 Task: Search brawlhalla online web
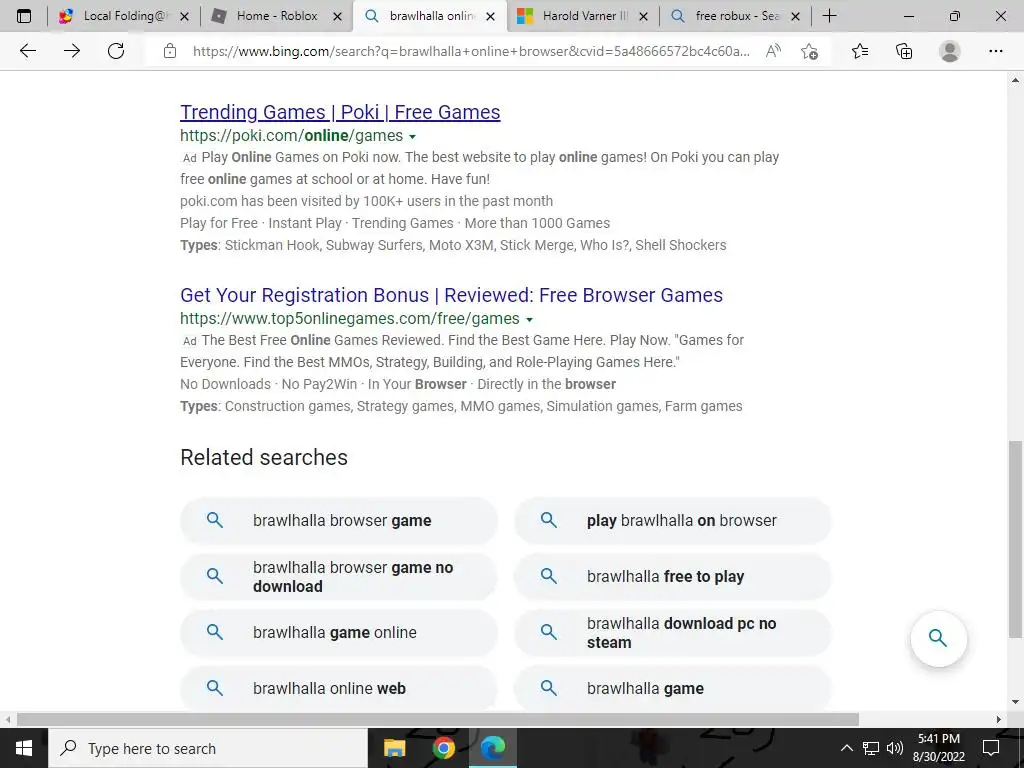(x=339, y=688)
